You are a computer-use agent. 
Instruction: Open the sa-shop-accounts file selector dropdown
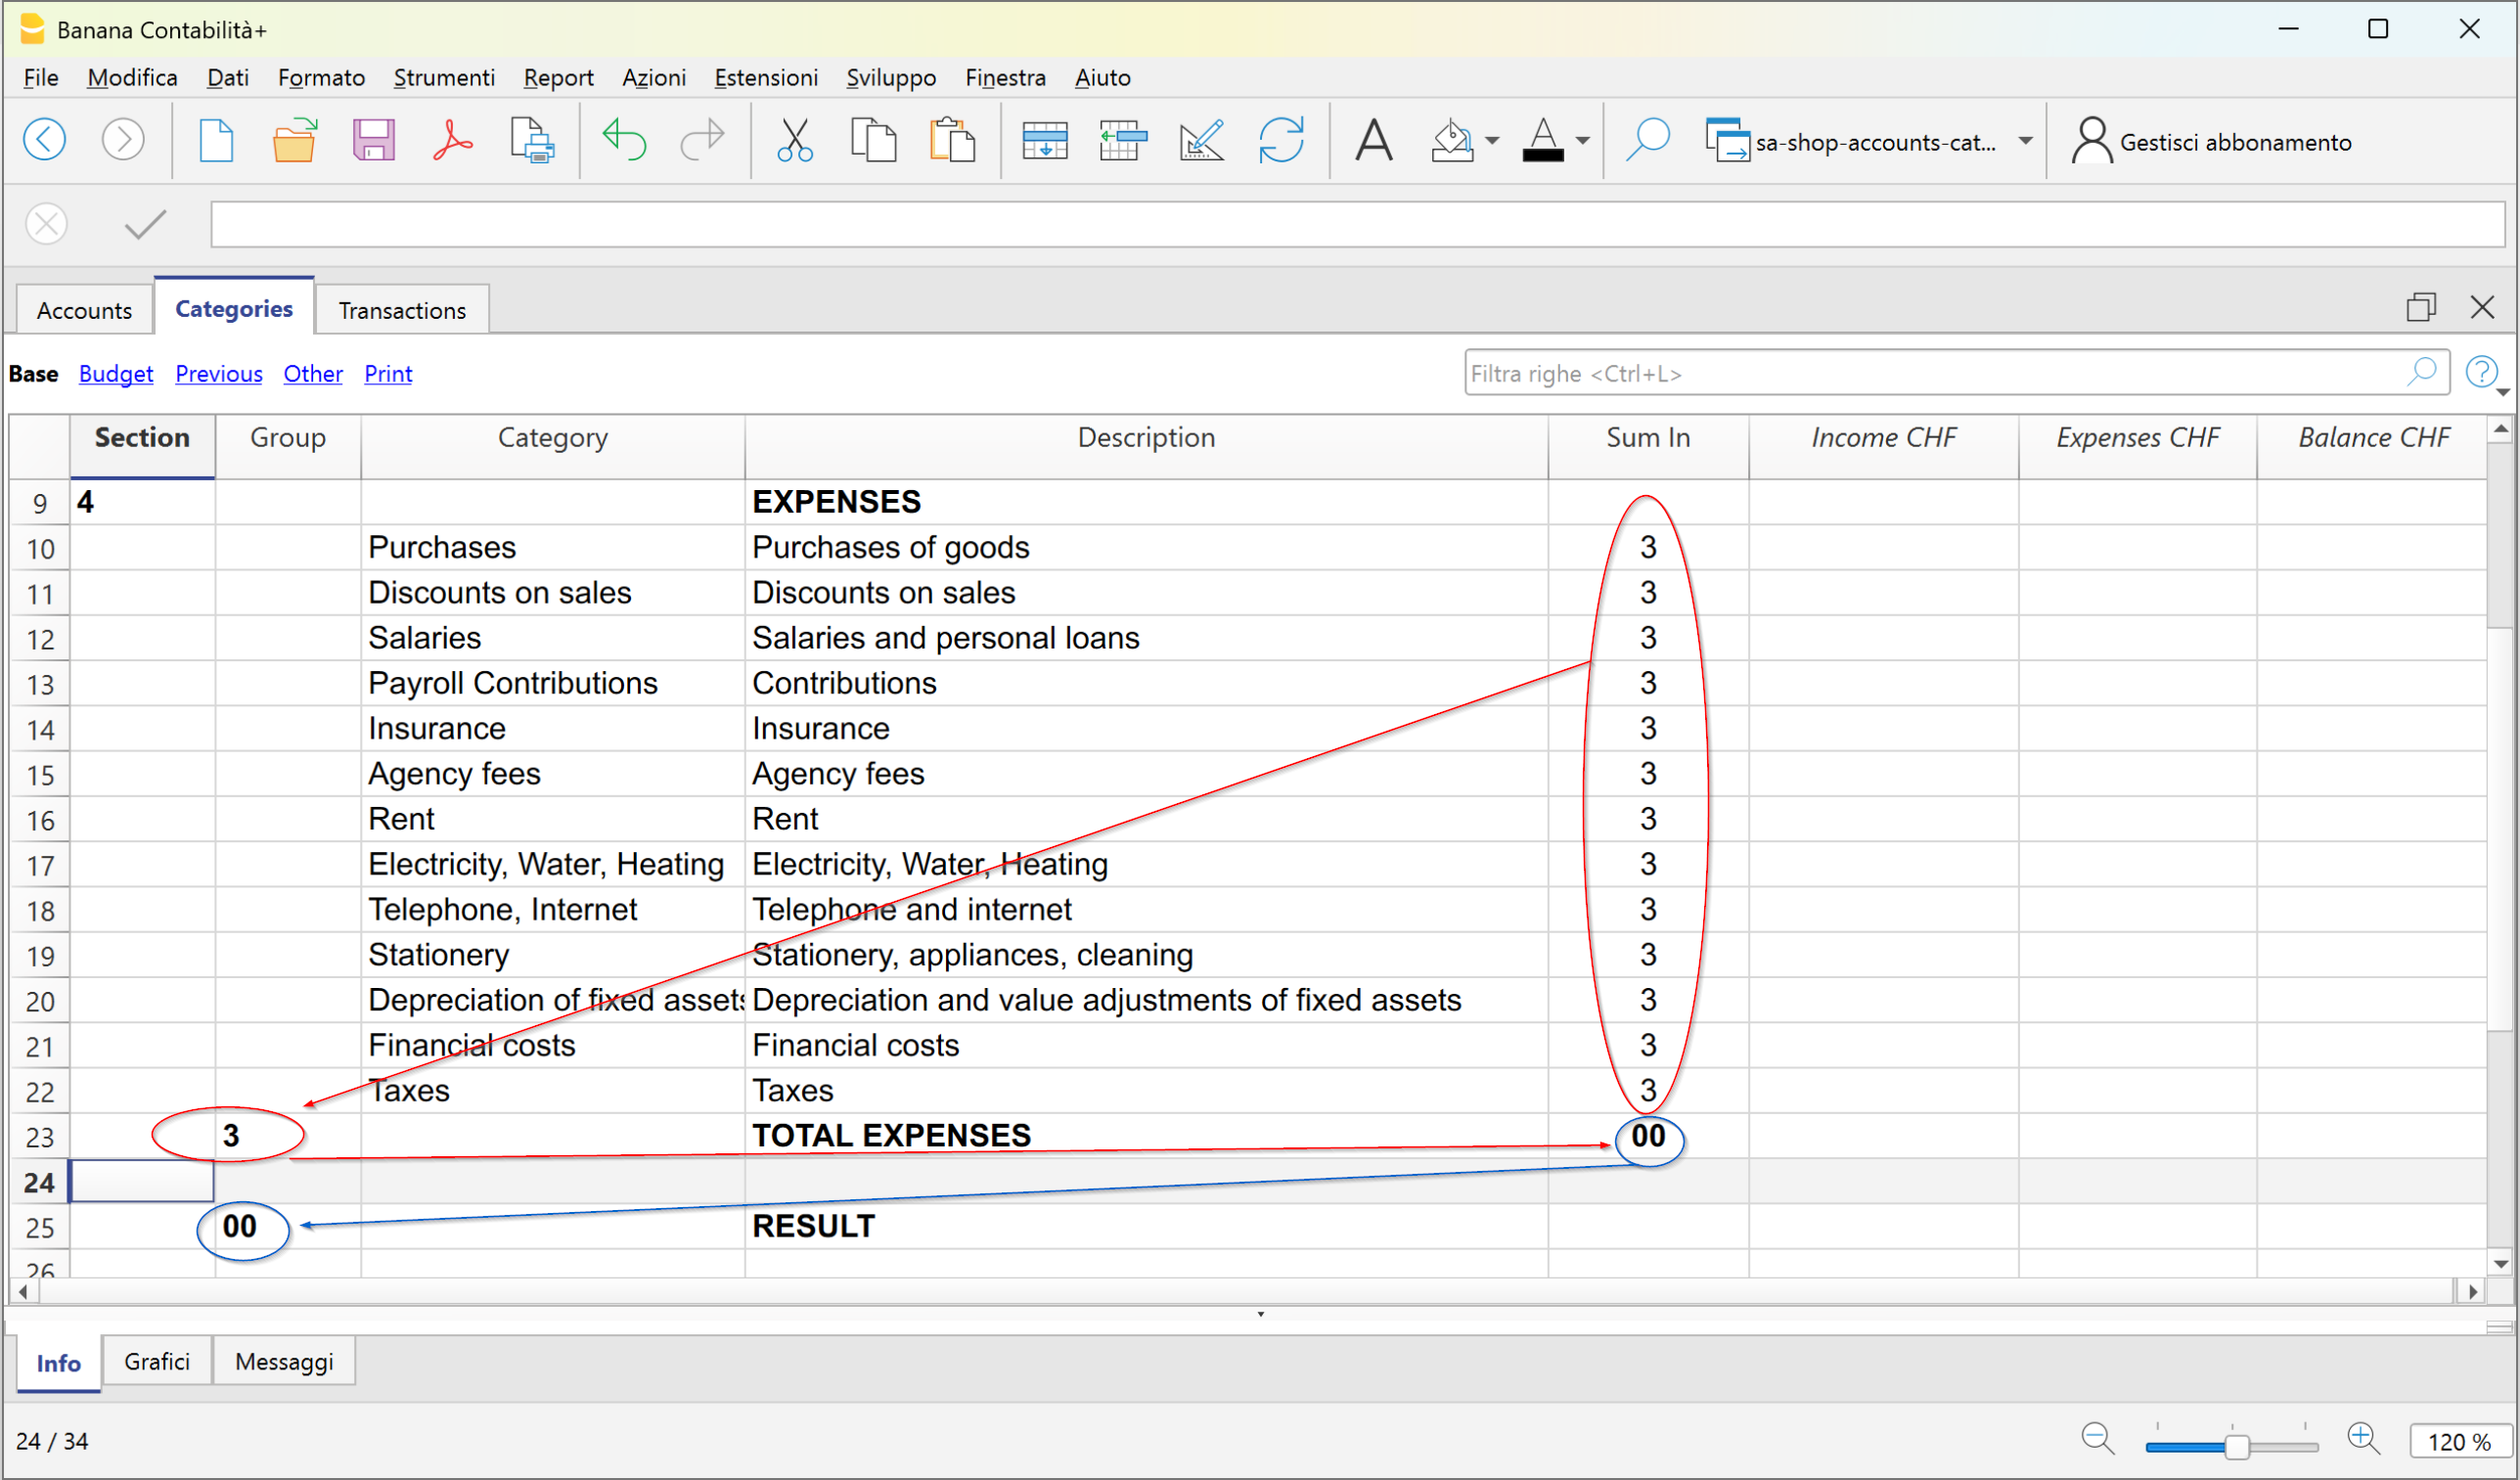[2025, 141]
